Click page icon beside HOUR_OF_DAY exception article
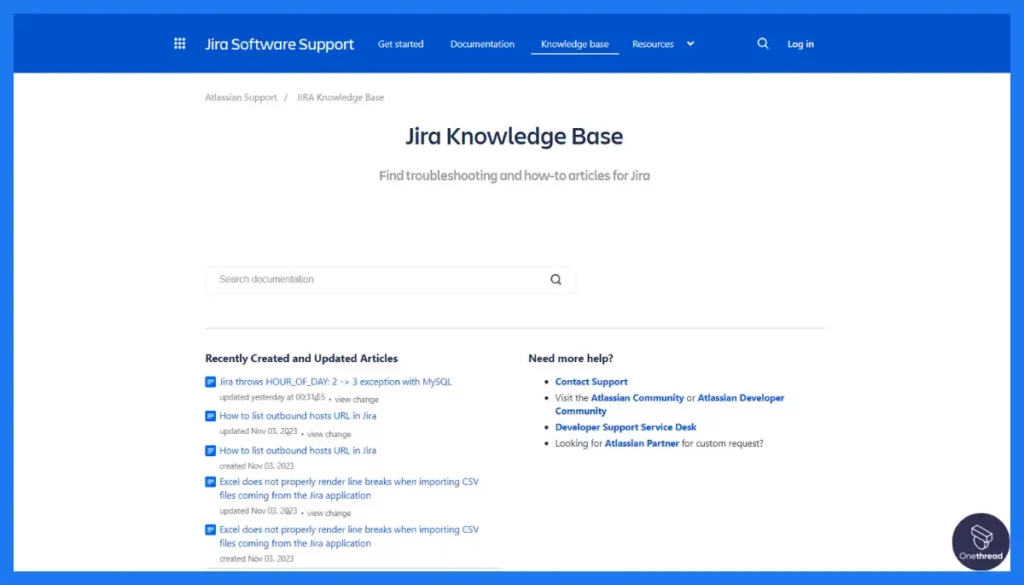Image resolution: width=1024 pixels, height=585 pixels. coord(210,382)
